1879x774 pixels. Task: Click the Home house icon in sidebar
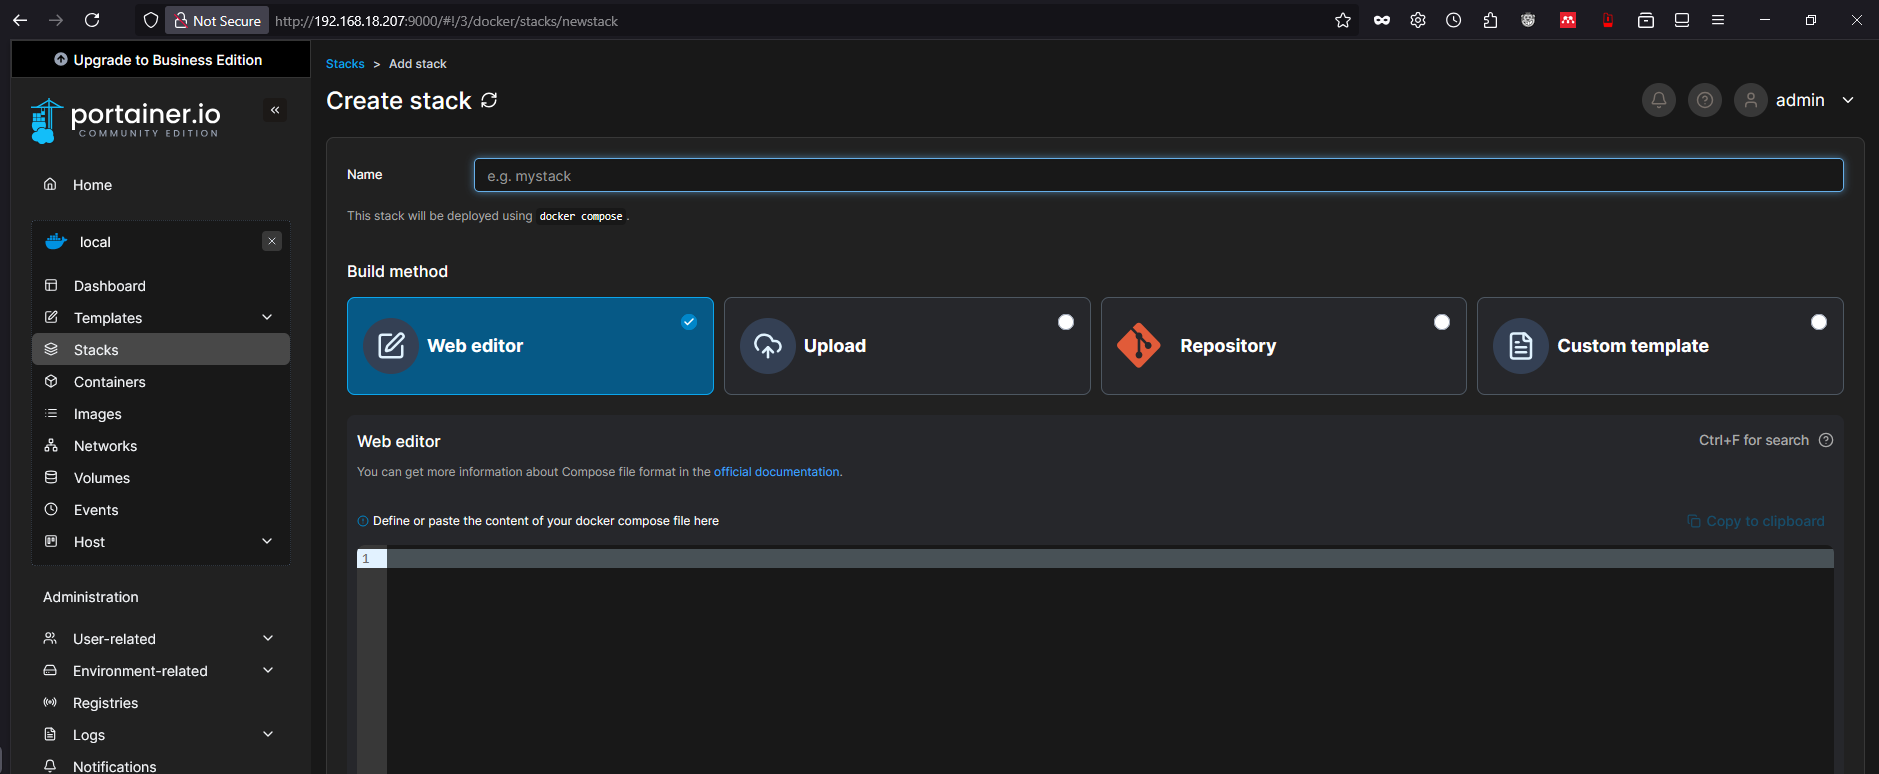pos(50,184)
